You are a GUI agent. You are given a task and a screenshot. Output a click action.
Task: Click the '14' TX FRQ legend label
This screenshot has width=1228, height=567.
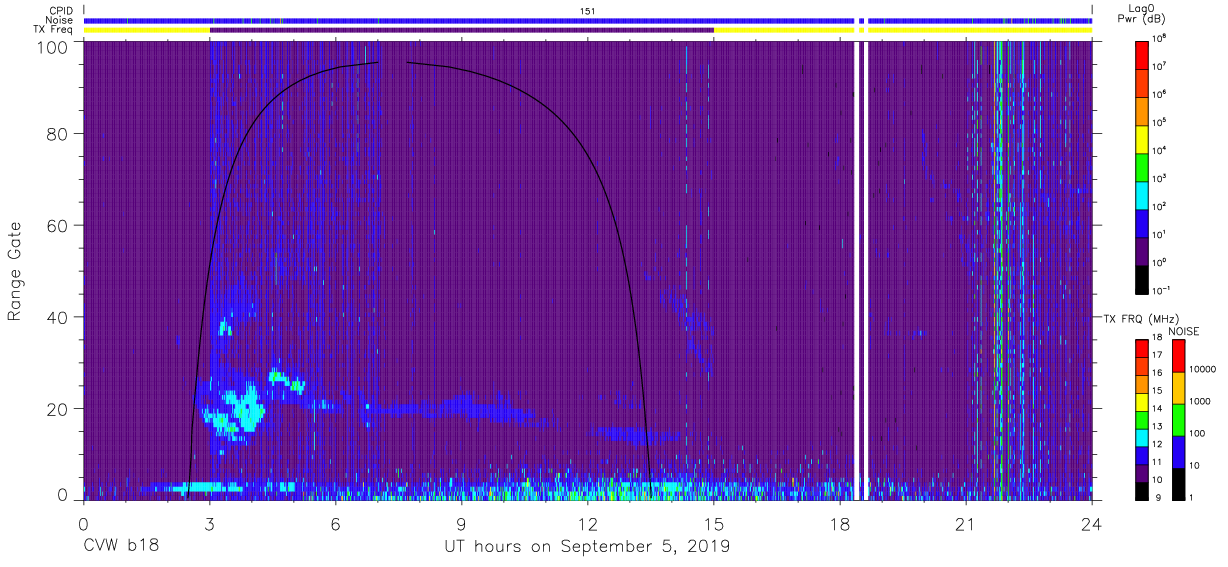pos(1158,408)
